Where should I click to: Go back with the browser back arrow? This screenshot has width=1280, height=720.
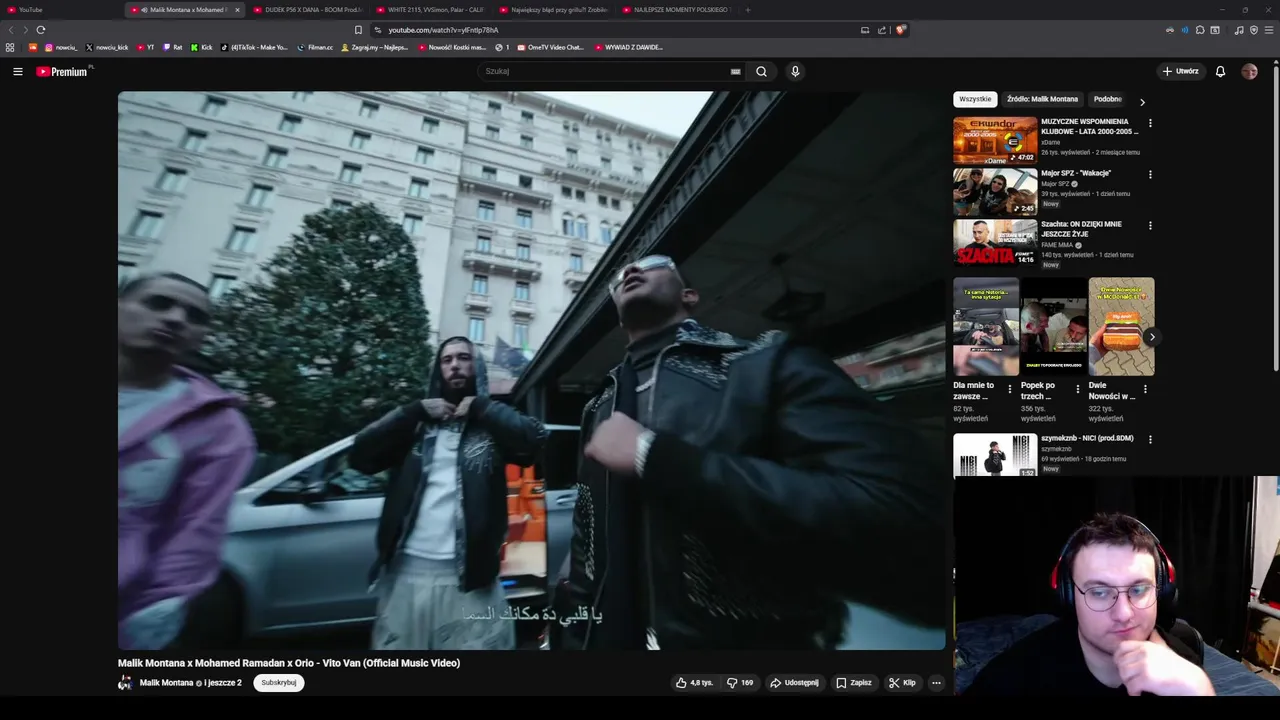click(10, 30)
